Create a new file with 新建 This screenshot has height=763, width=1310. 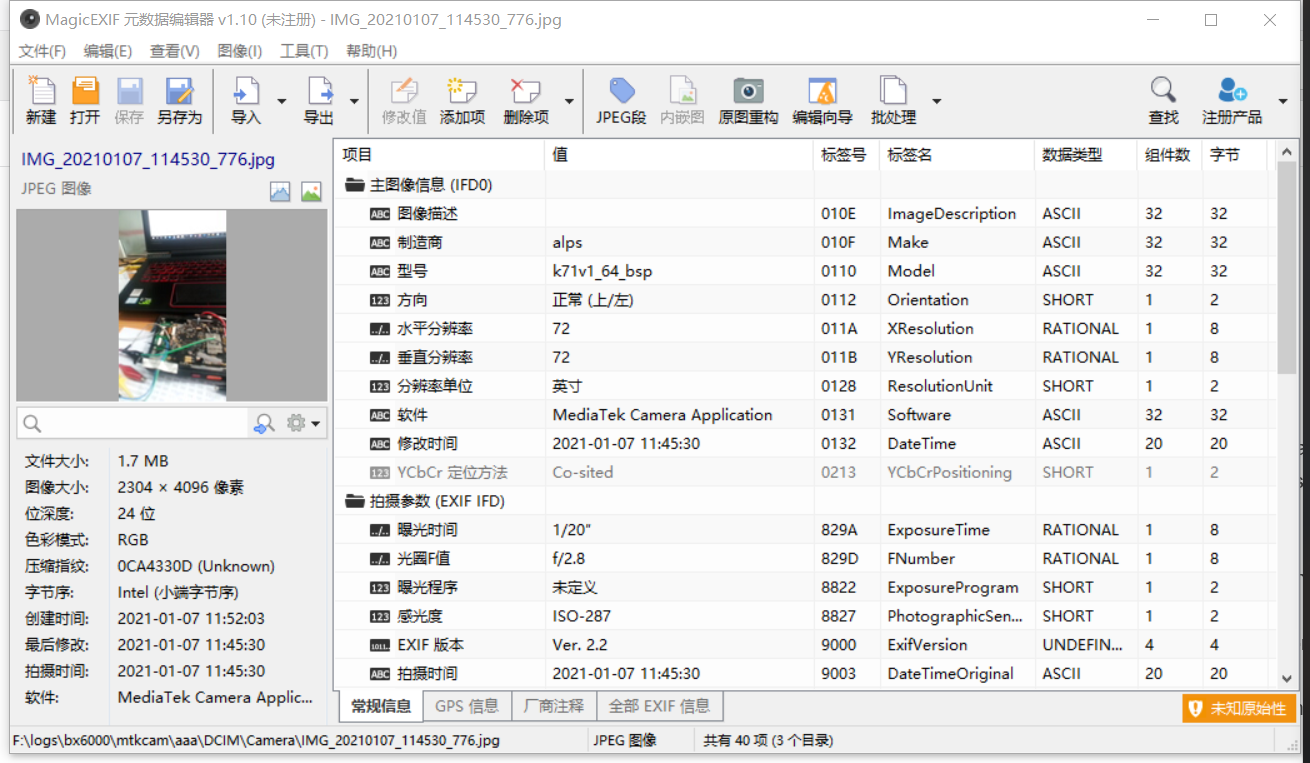click(x=40, y=99)
